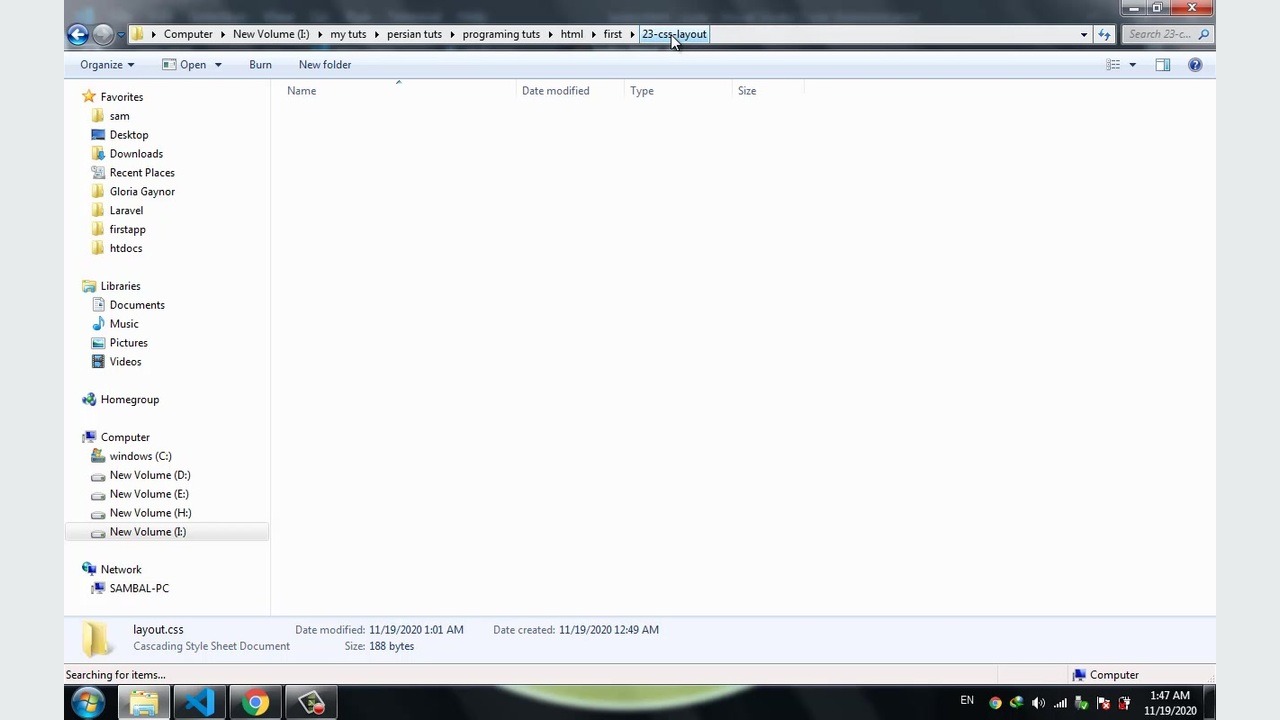Click the folder icon in the address bar
Screen dimensions: 1280x720
138,34
